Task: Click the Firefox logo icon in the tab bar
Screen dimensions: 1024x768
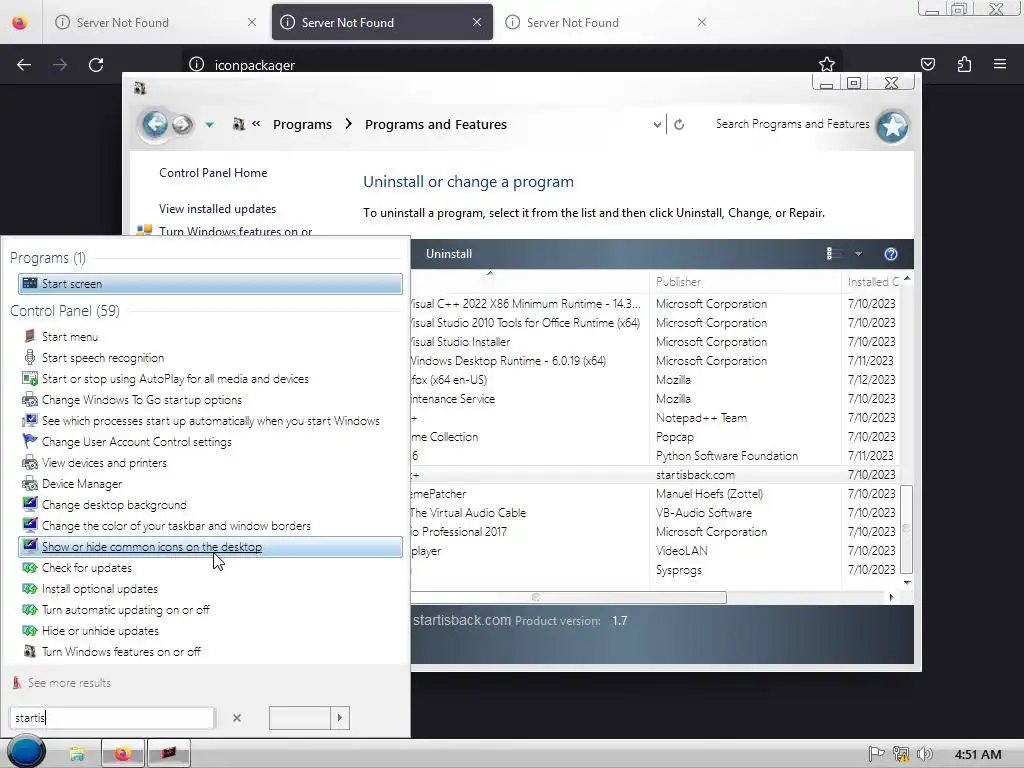Action: 20,23
